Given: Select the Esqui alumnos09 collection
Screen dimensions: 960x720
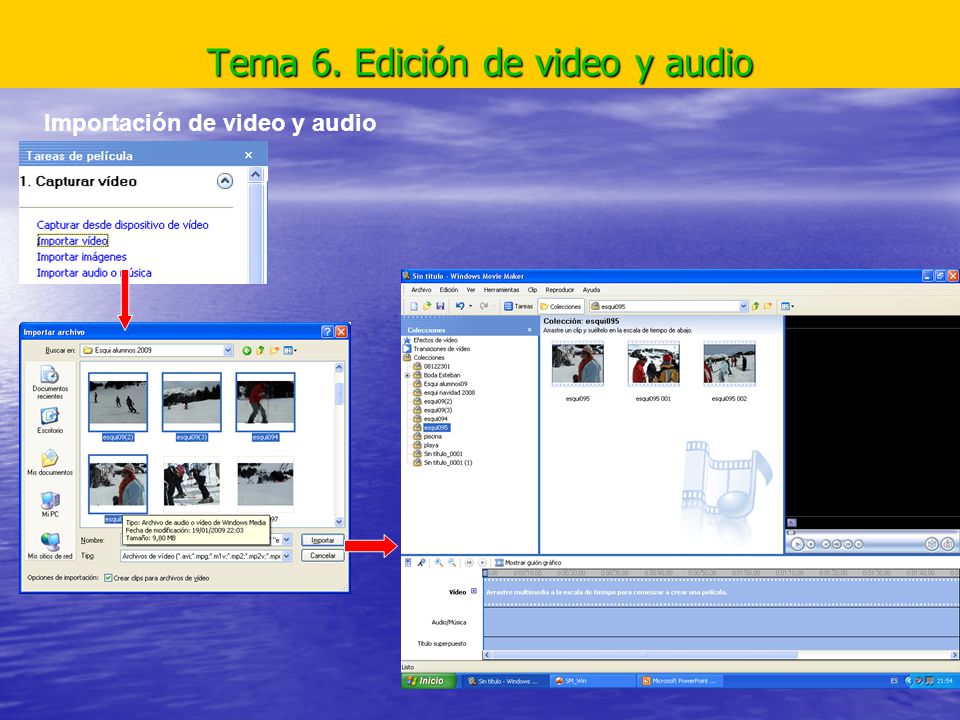Looking at the screenshot, I should (440, 384).
